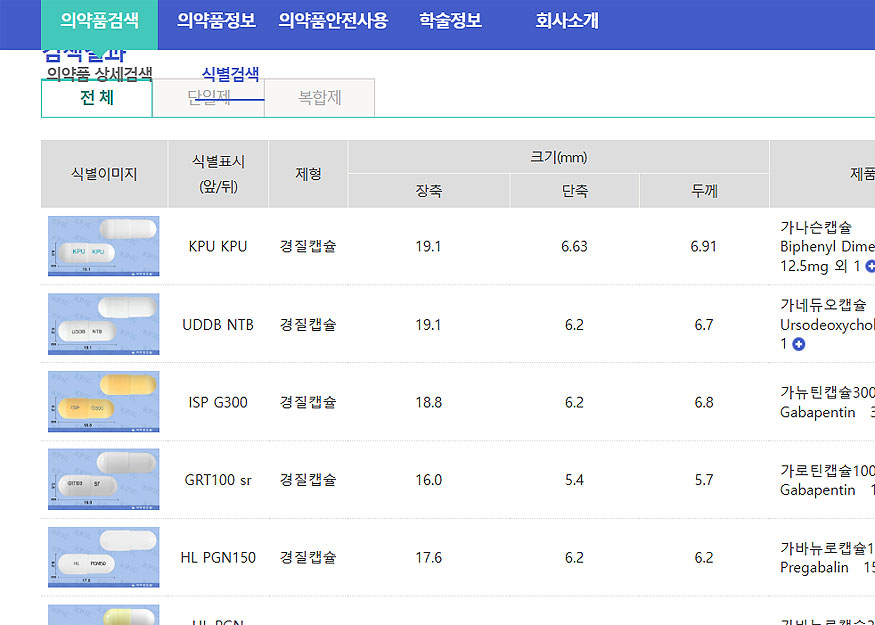Click long axis value 17.6
Image resolution: width=875 pixels, height=625 pixels.
coord(429,557)
